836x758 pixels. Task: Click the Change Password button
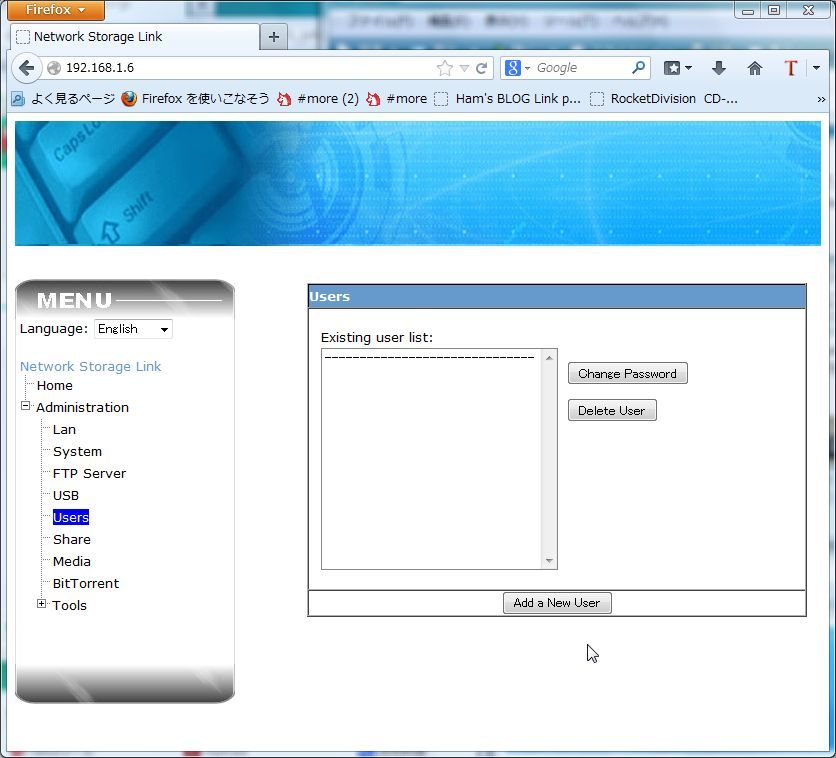628,373
